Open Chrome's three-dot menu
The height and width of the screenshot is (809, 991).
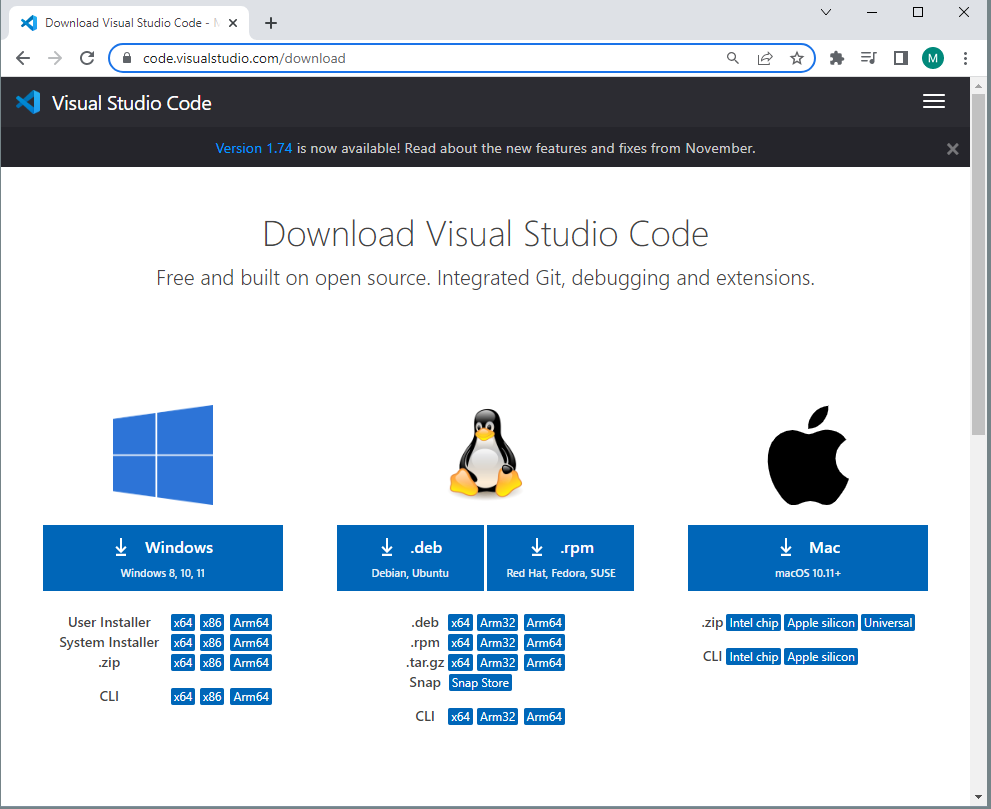coord(965,58)
